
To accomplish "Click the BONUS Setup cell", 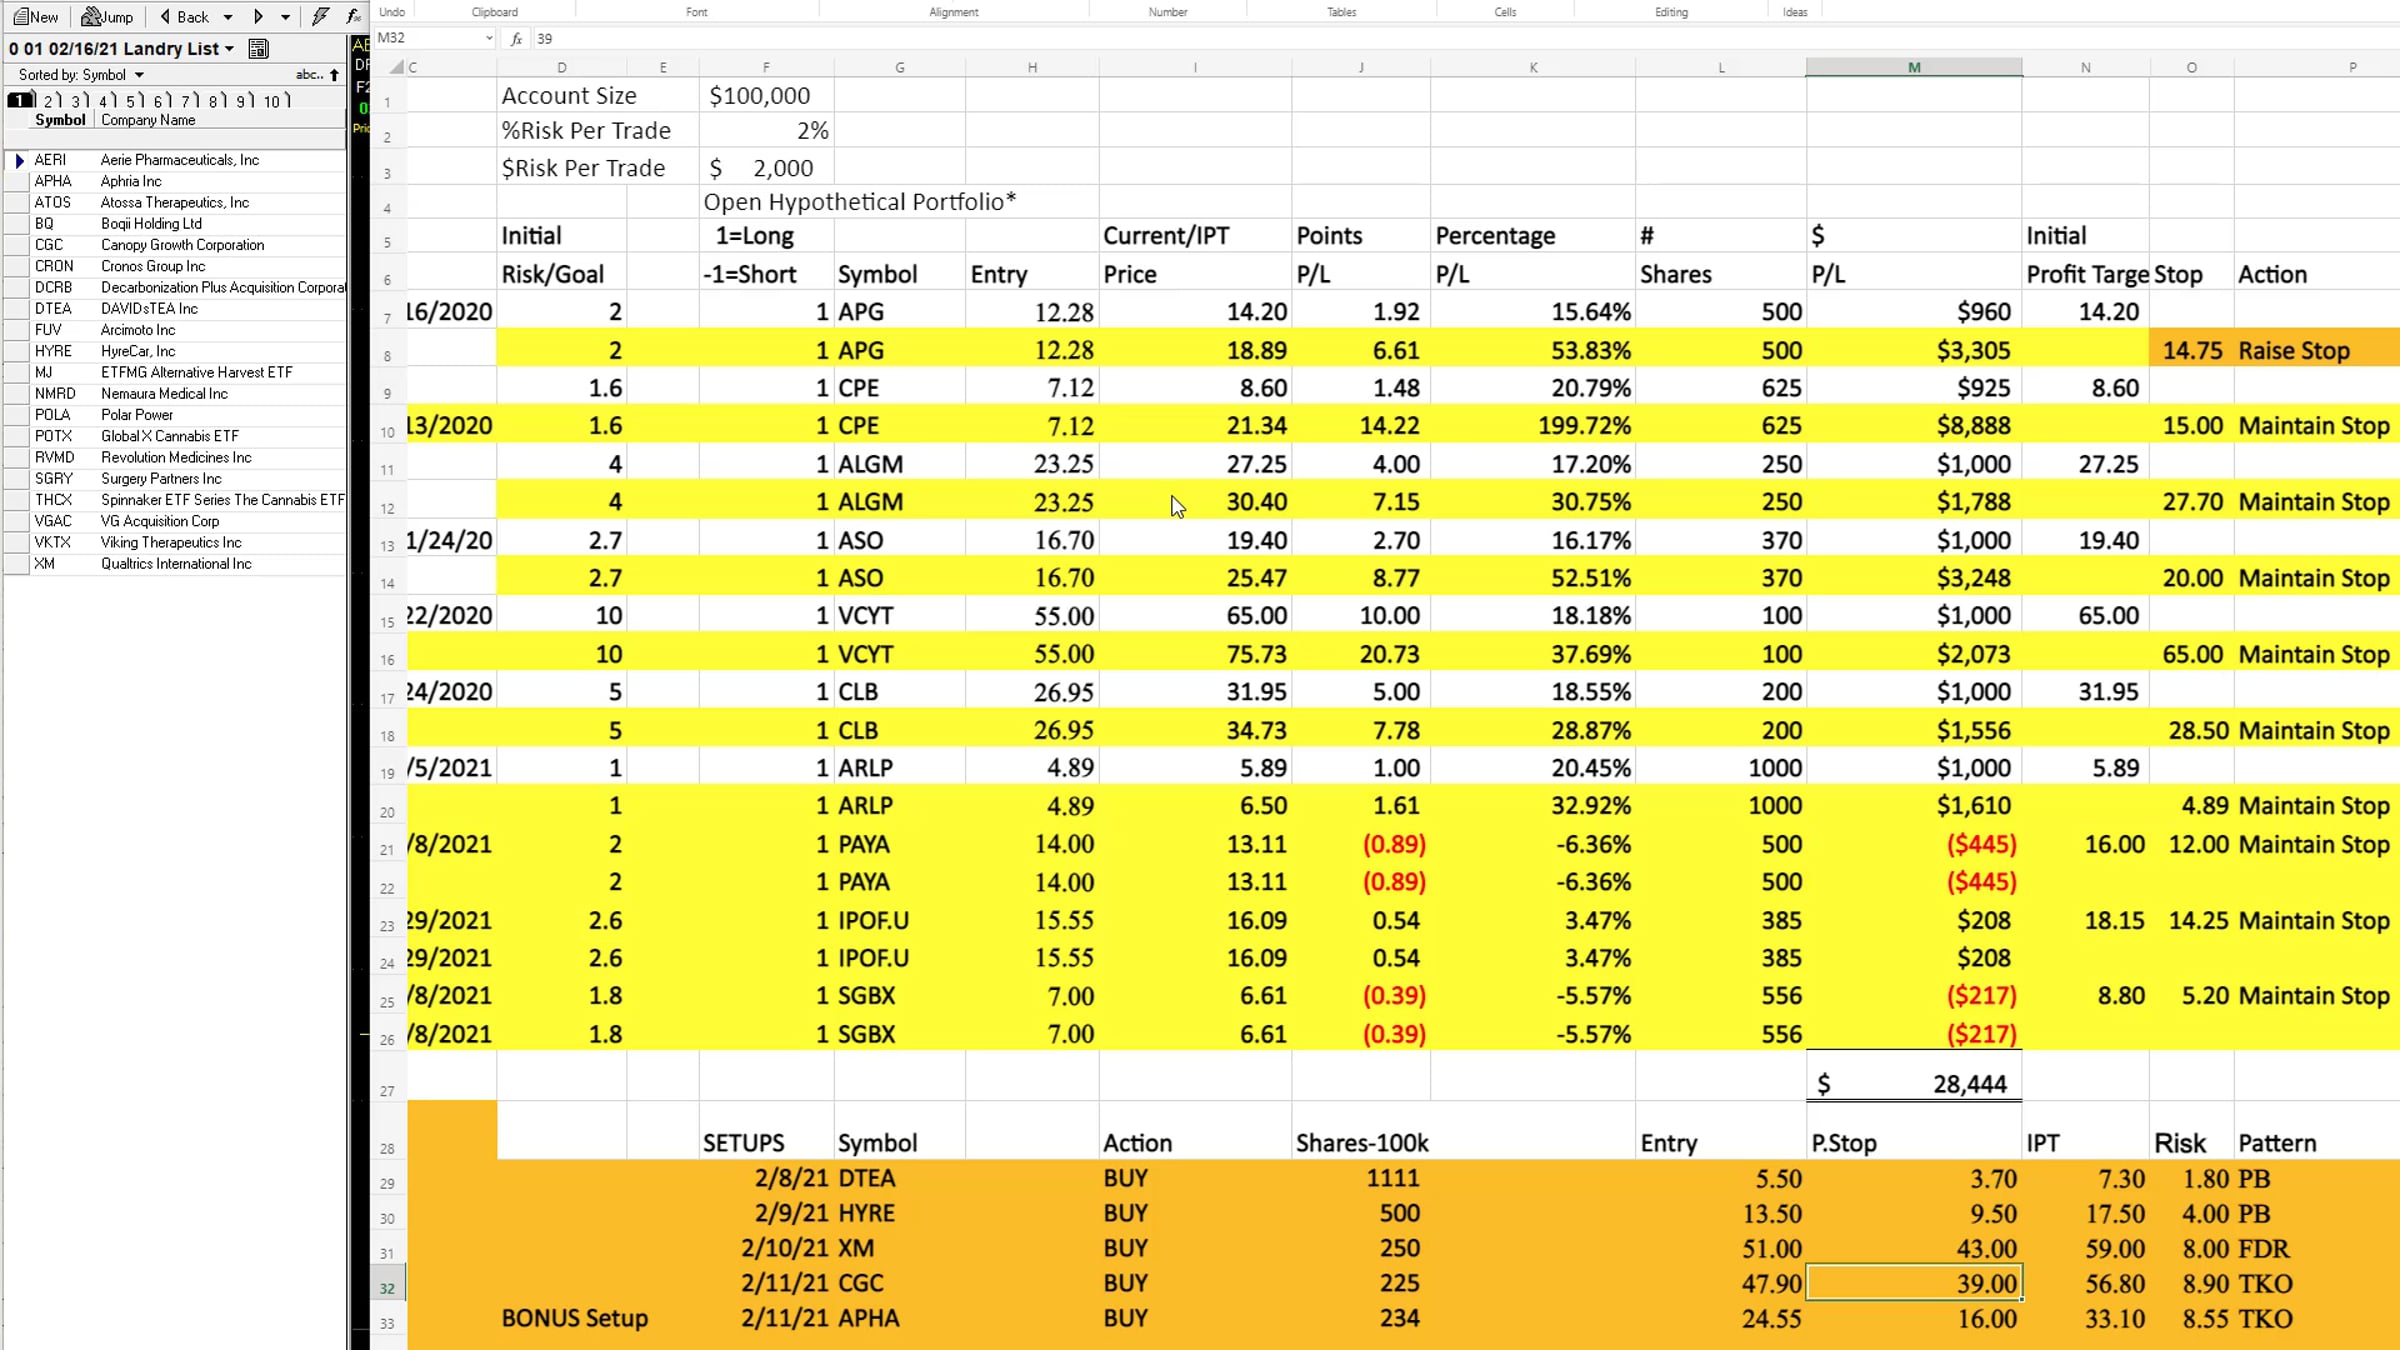I will coord(575,1318).
